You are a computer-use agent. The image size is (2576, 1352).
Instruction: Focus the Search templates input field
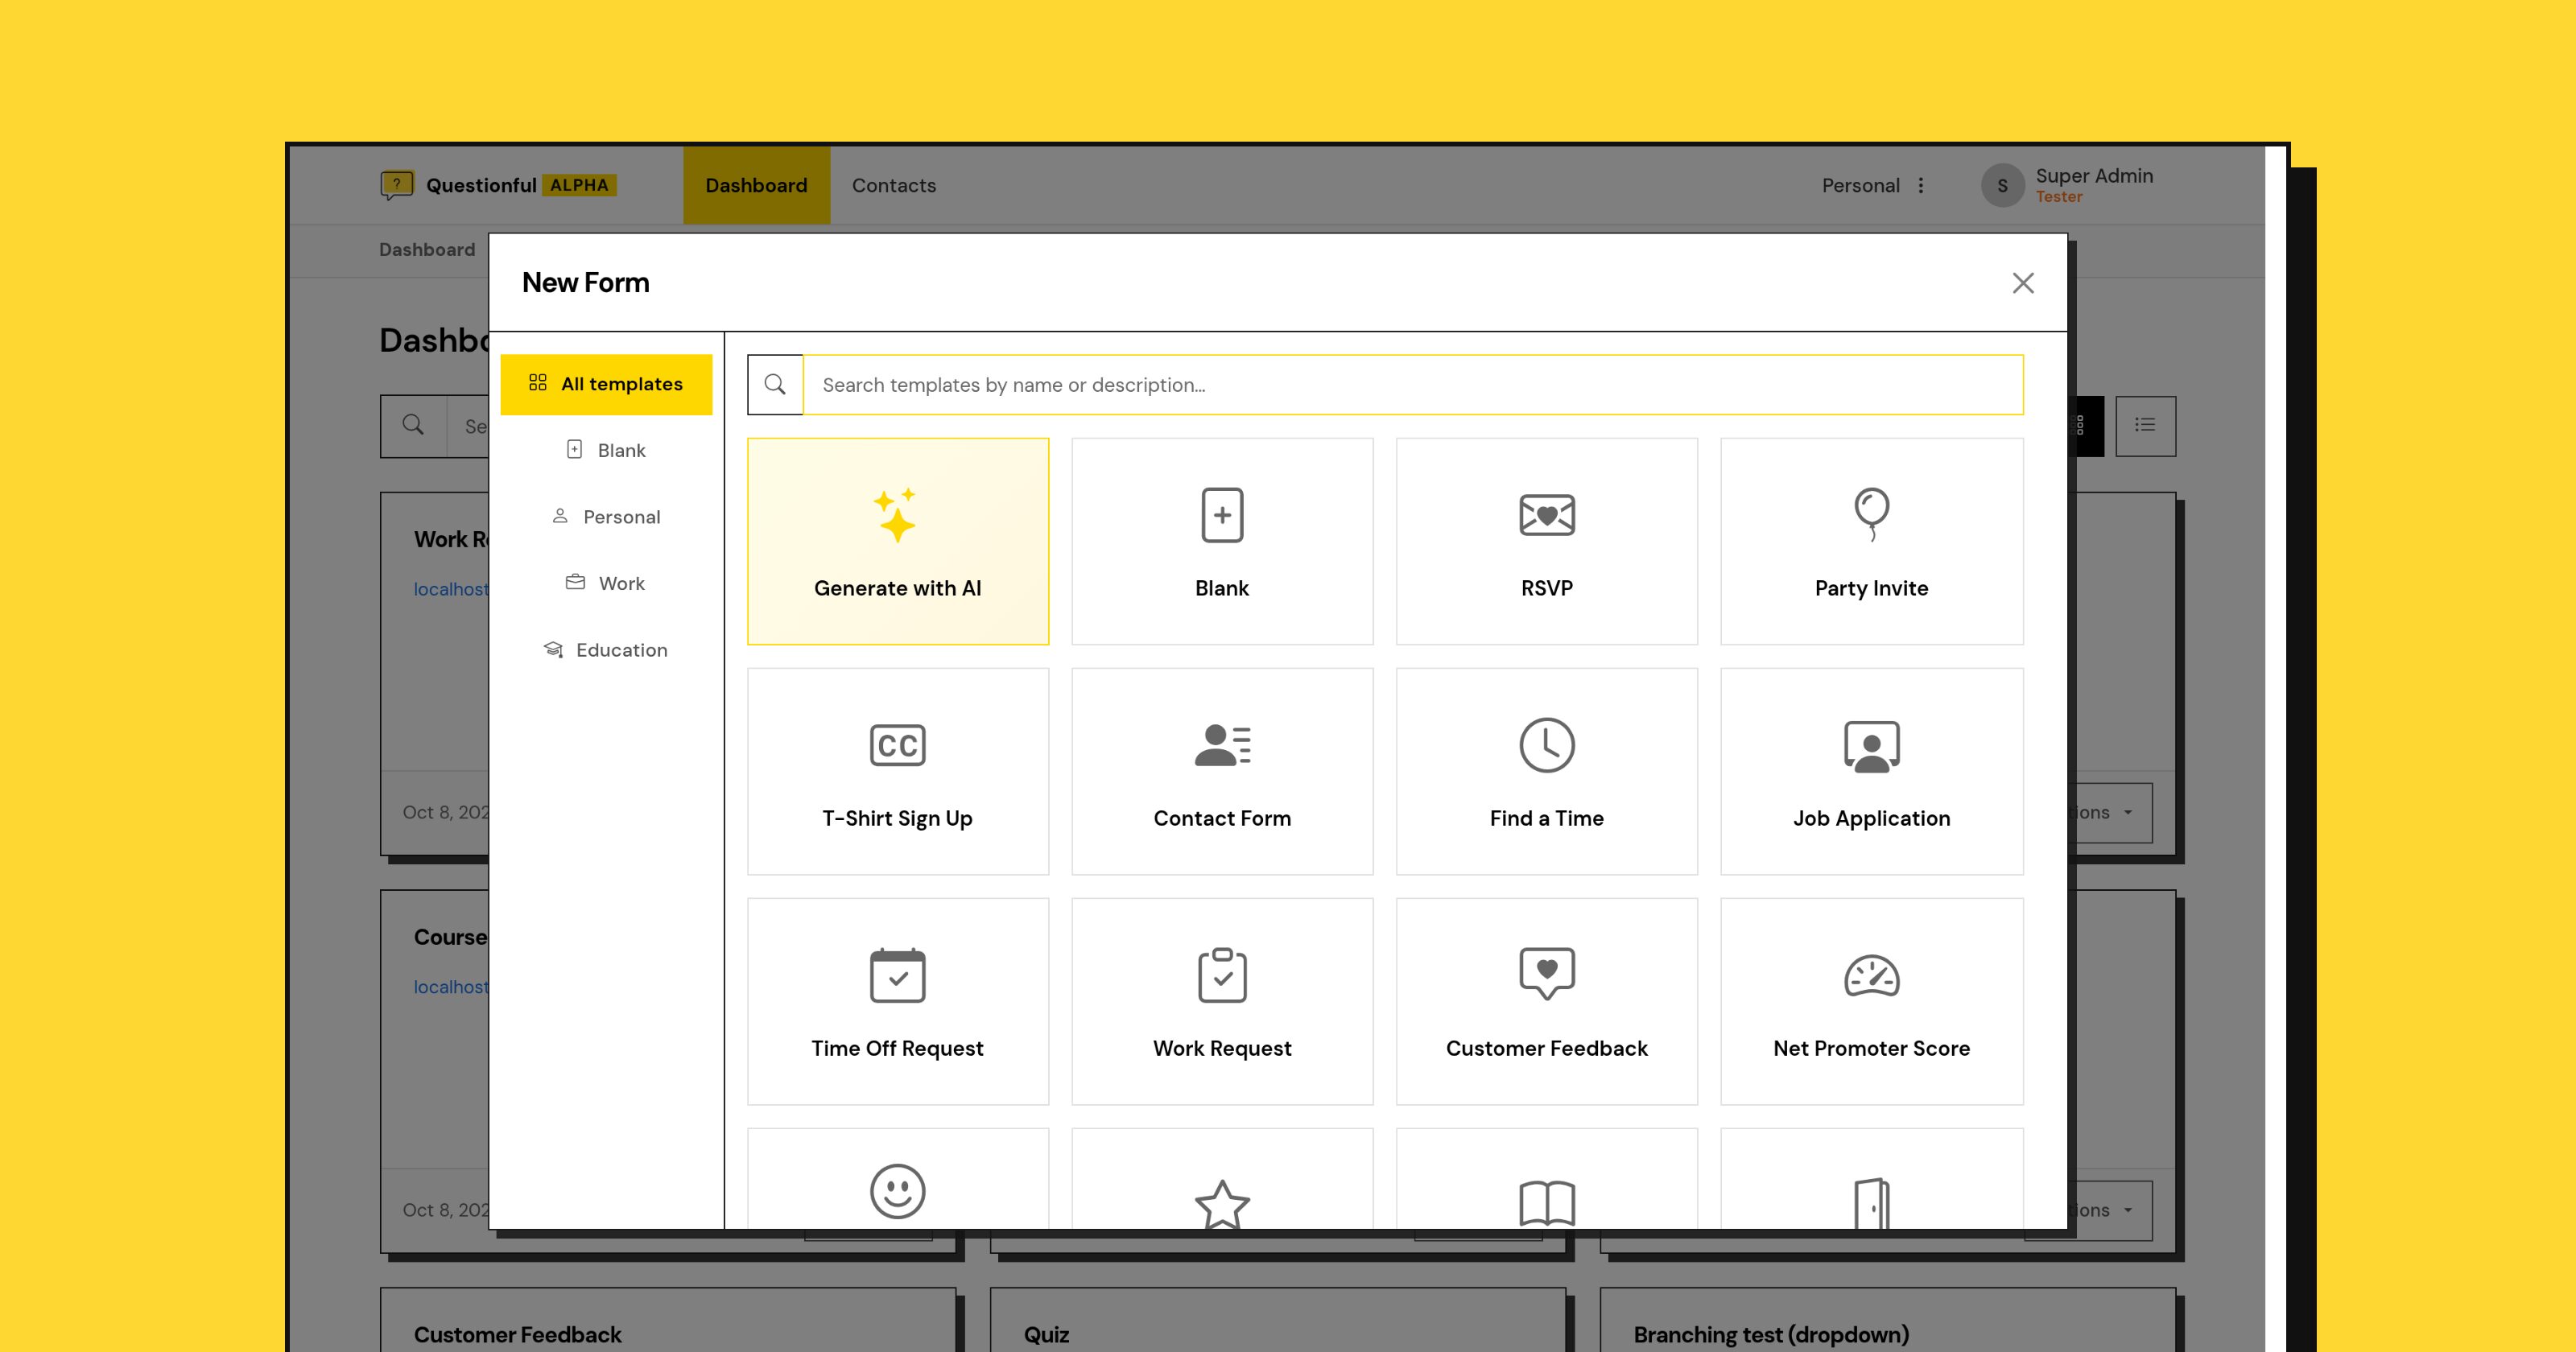click(x=1413, y=385)
